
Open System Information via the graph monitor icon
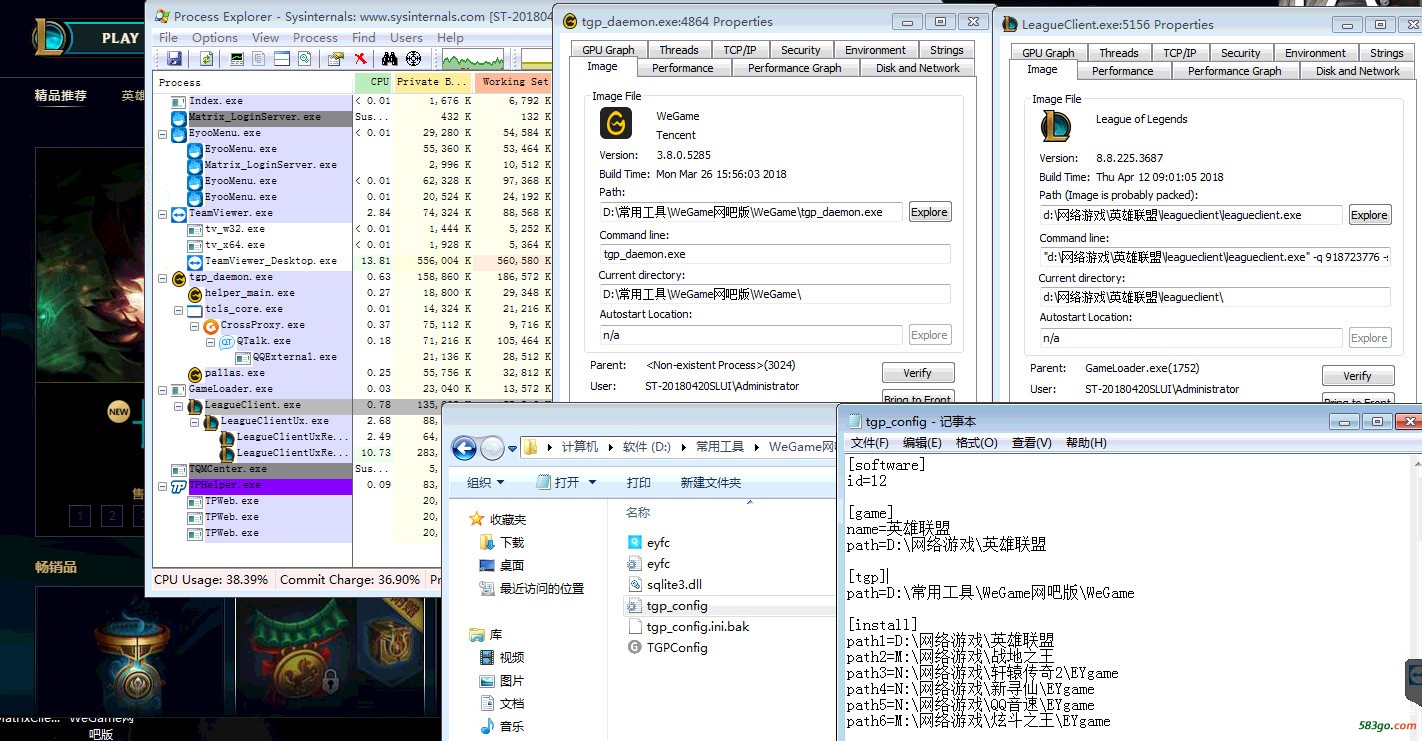237,59
